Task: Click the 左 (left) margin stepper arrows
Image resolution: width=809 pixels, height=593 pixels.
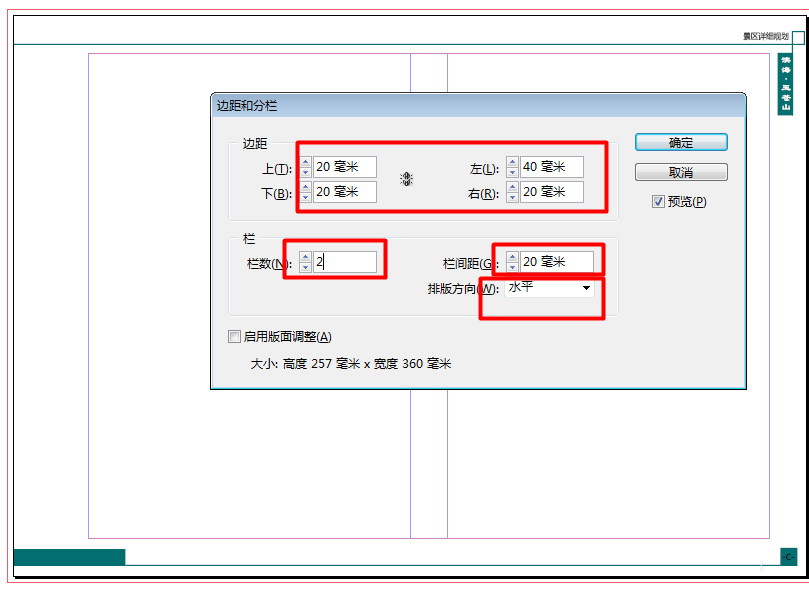Action: [512, 167]
